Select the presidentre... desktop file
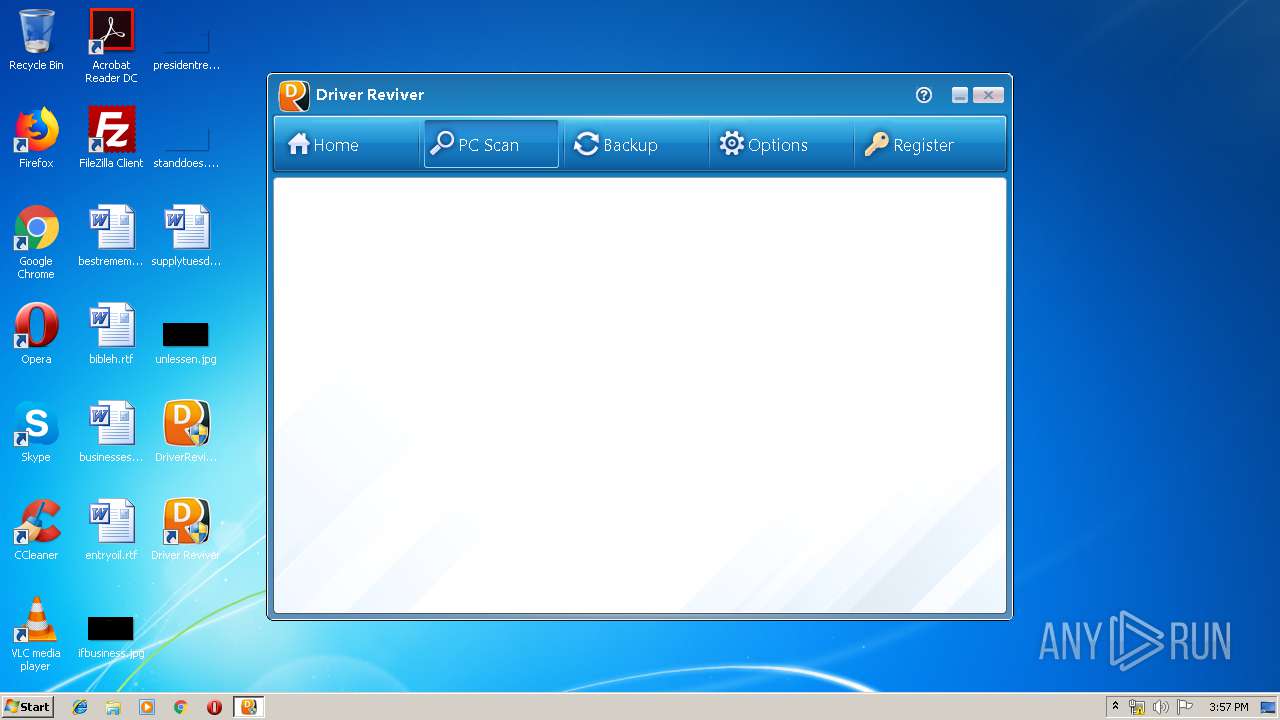 click(x=186, y=50)
